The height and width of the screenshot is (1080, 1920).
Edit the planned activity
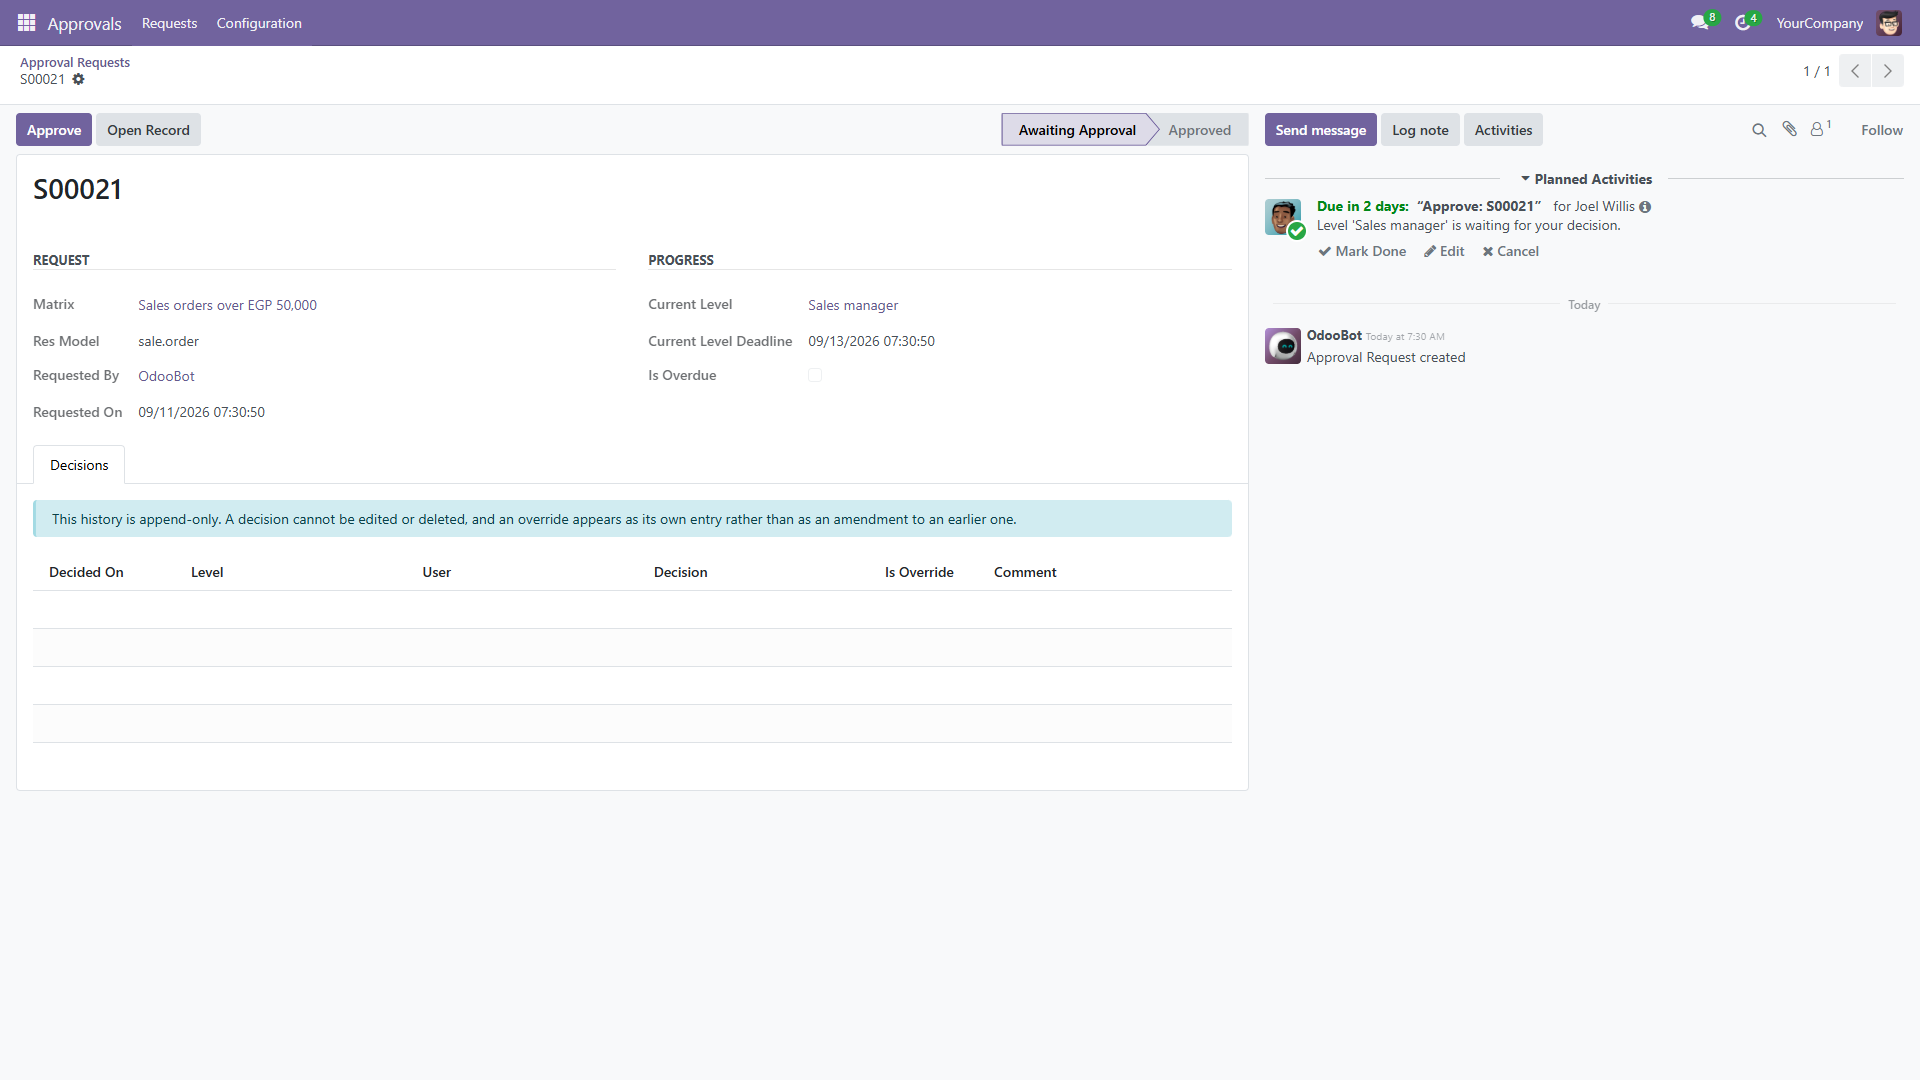(1444, 251)
